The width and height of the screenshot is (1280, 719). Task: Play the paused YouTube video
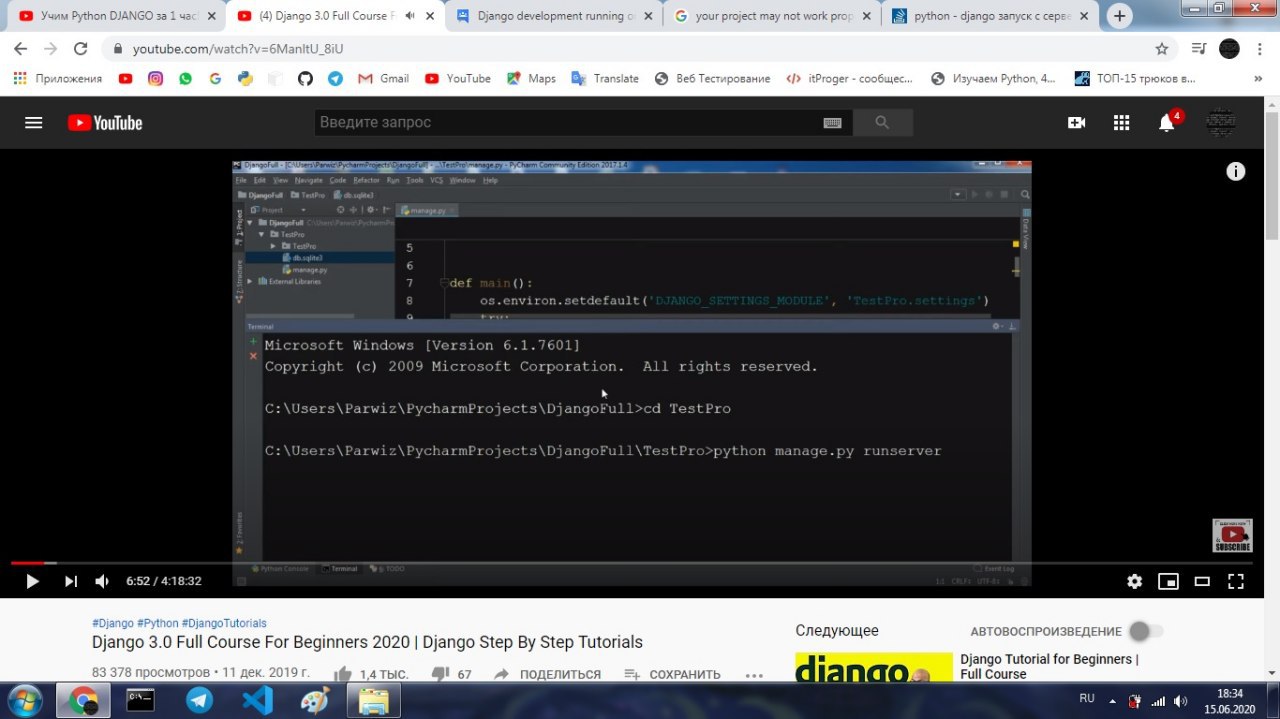(x=32, y=581)
